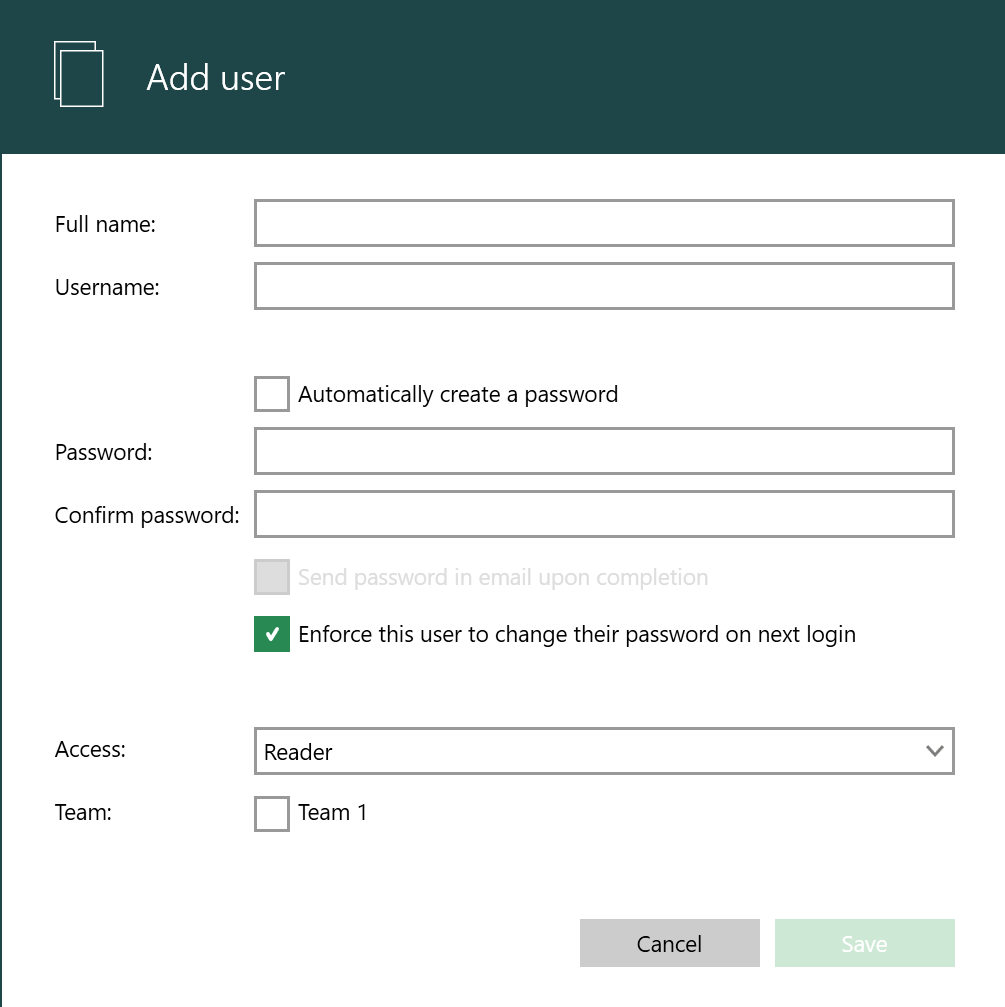The image size is (1005, 1007).
Task: Click into the Full name field
Action: pyautogui.click(x=604, y=223)
